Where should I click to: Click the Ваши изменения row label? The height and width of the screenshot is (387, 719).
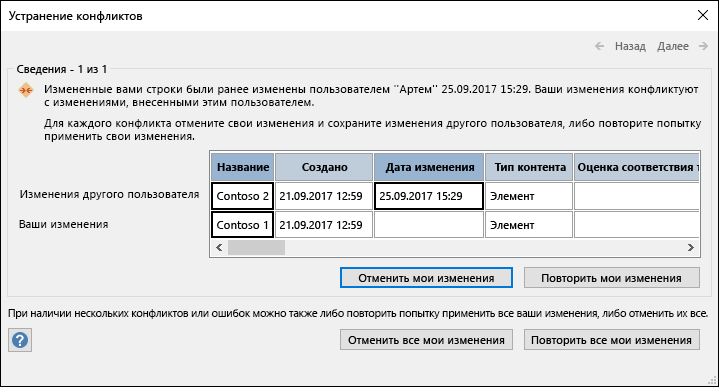[x=63, y=224]
